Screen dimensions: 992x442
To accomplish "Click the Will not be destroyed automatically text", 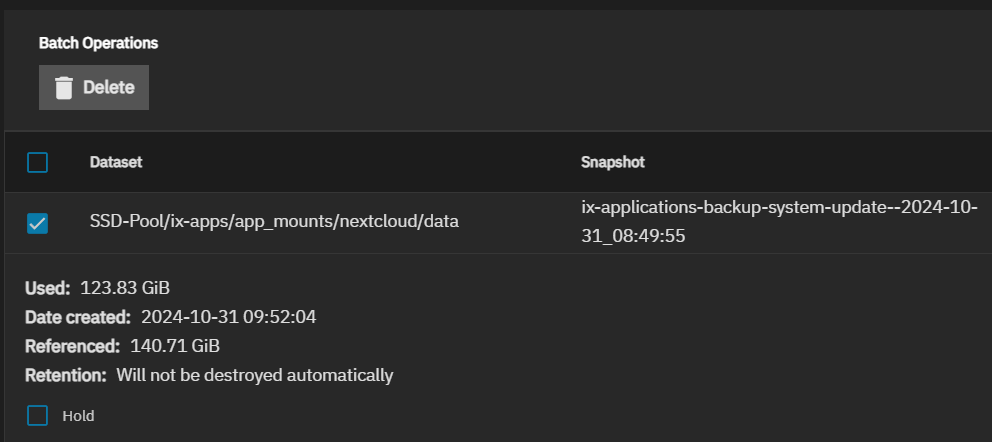I will [254, 376].
